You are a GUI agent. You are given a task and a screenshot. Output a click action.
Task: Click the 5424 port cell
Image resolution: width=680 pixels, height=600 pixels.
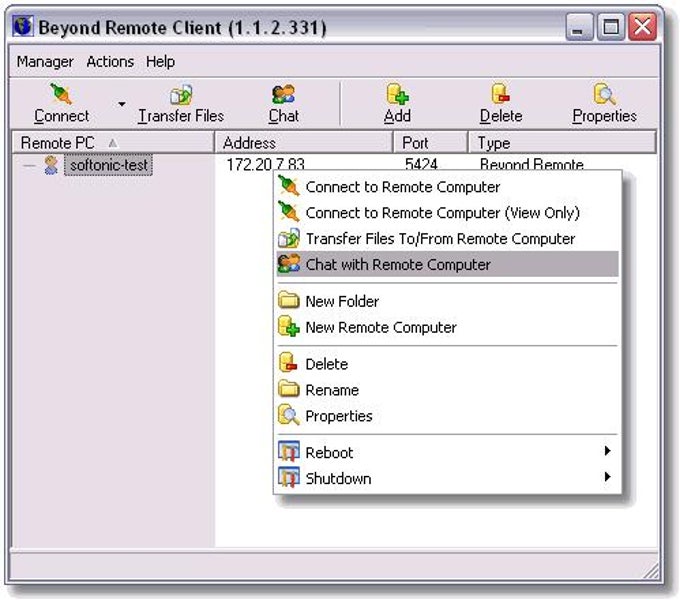click(x=421, y=164)
